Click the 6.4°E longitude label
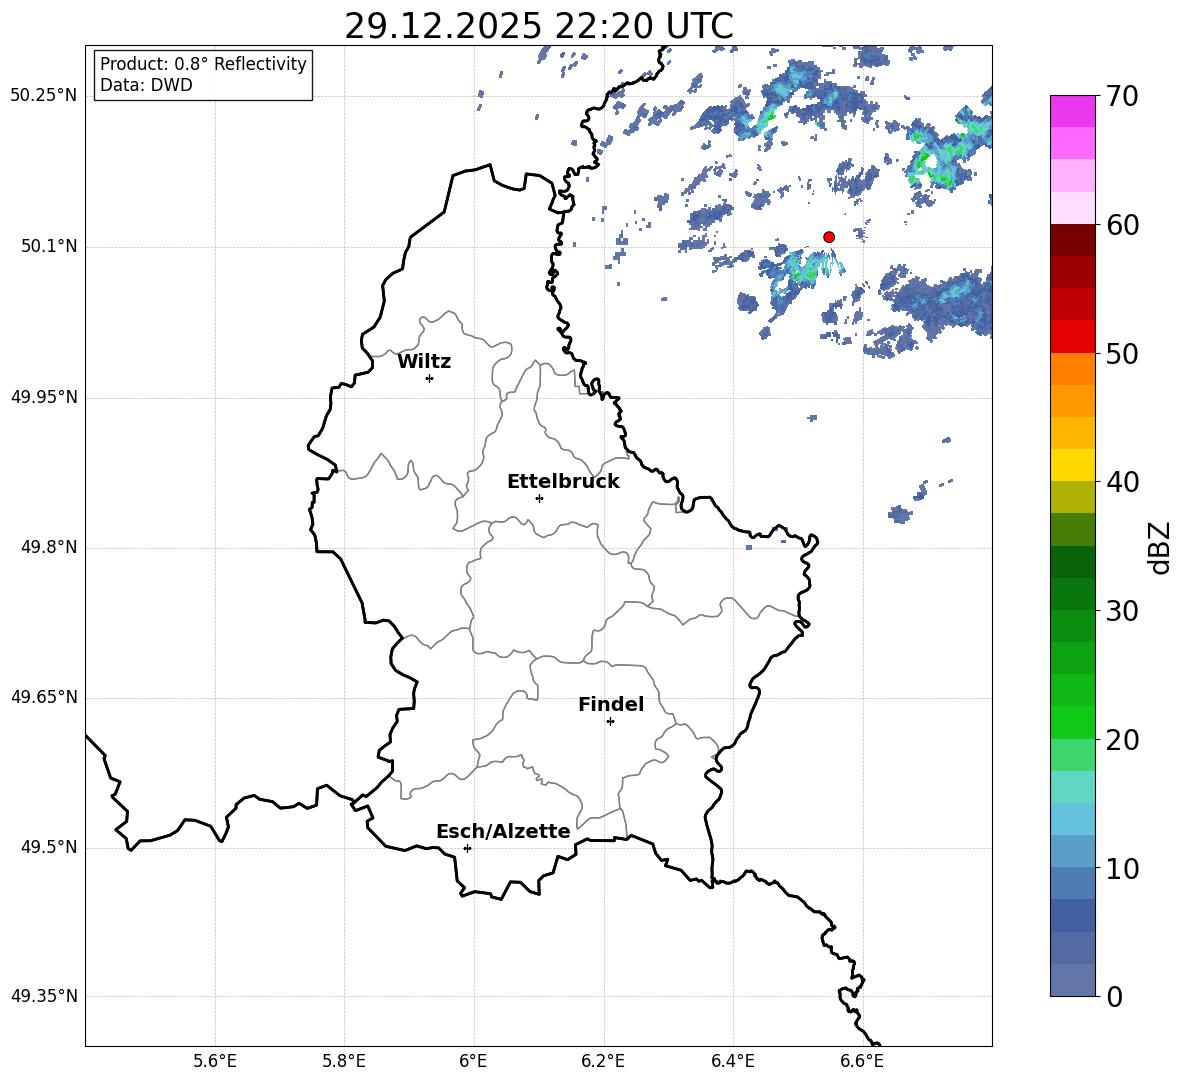The width and height of the screenshot is (1184, 1081). pyautogui.click(x=732, y=1061)
